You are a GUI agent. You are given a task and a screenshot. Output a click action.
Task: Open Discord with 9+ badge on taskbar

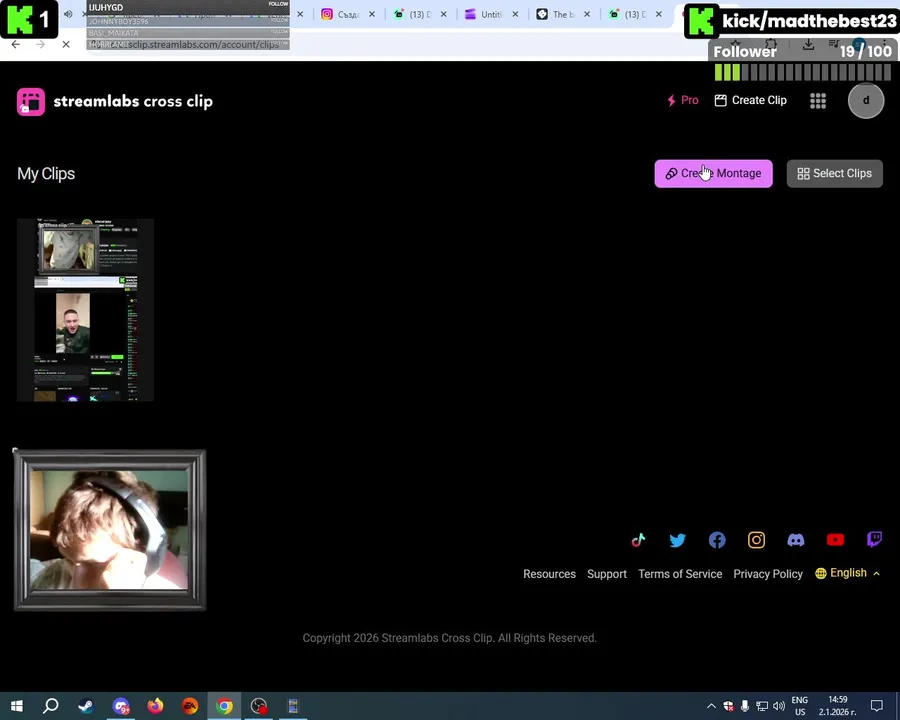[121, 706]
